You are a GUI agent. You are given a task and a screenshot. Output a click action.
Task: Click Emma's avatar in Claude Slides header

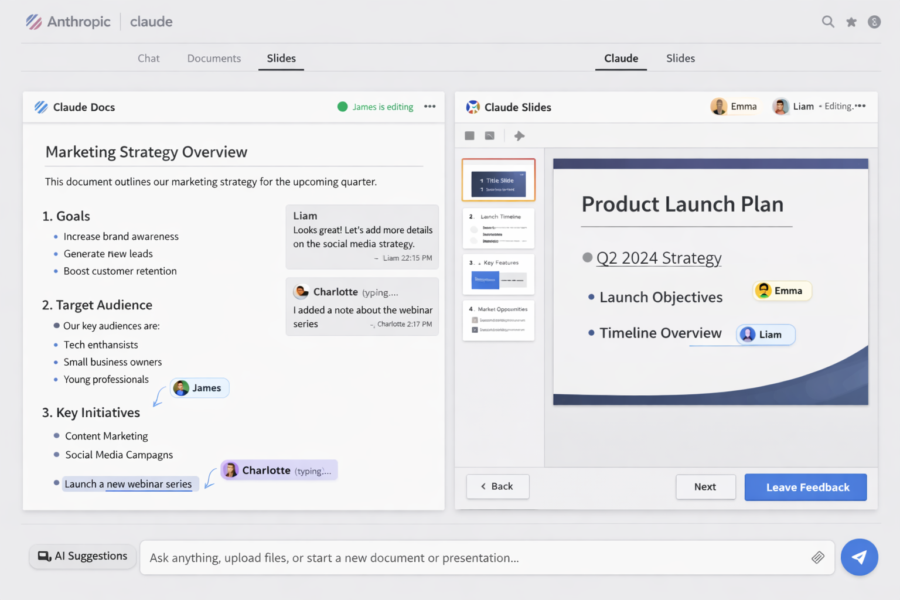coord(718,106)
